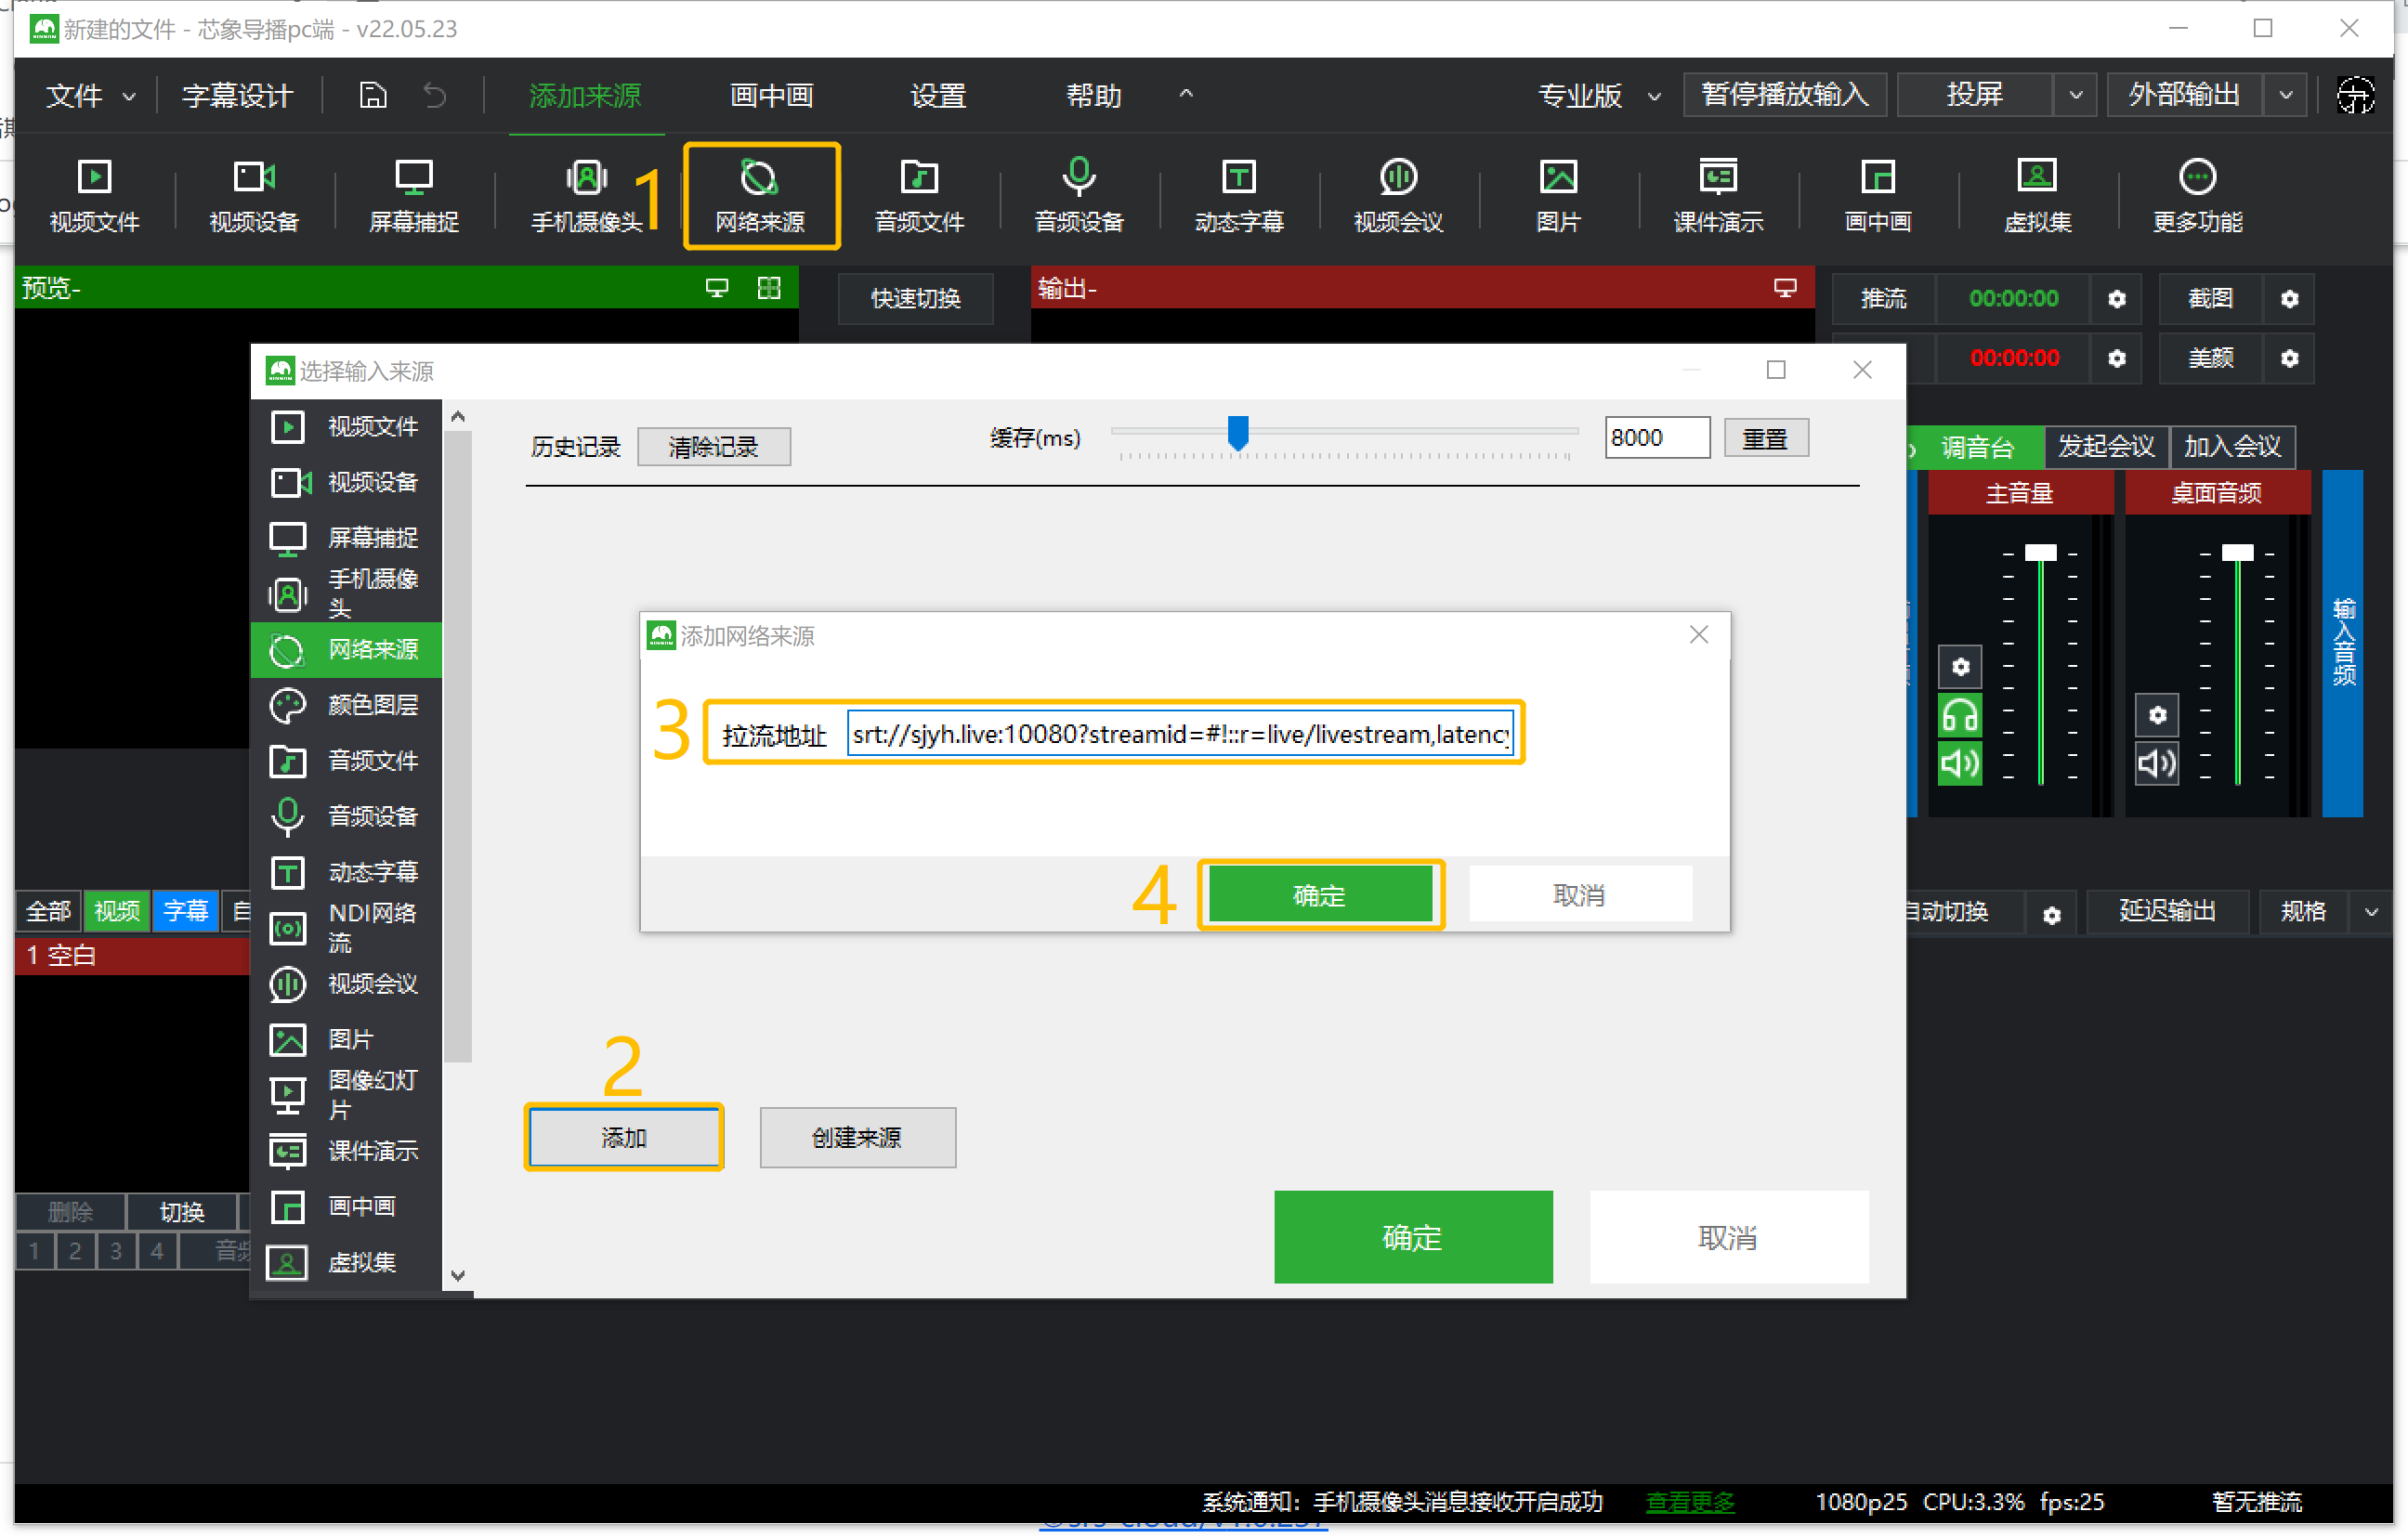Viewport: 2408px width, 1538px height.
Task: Click the save file icon
Action: 373,95
